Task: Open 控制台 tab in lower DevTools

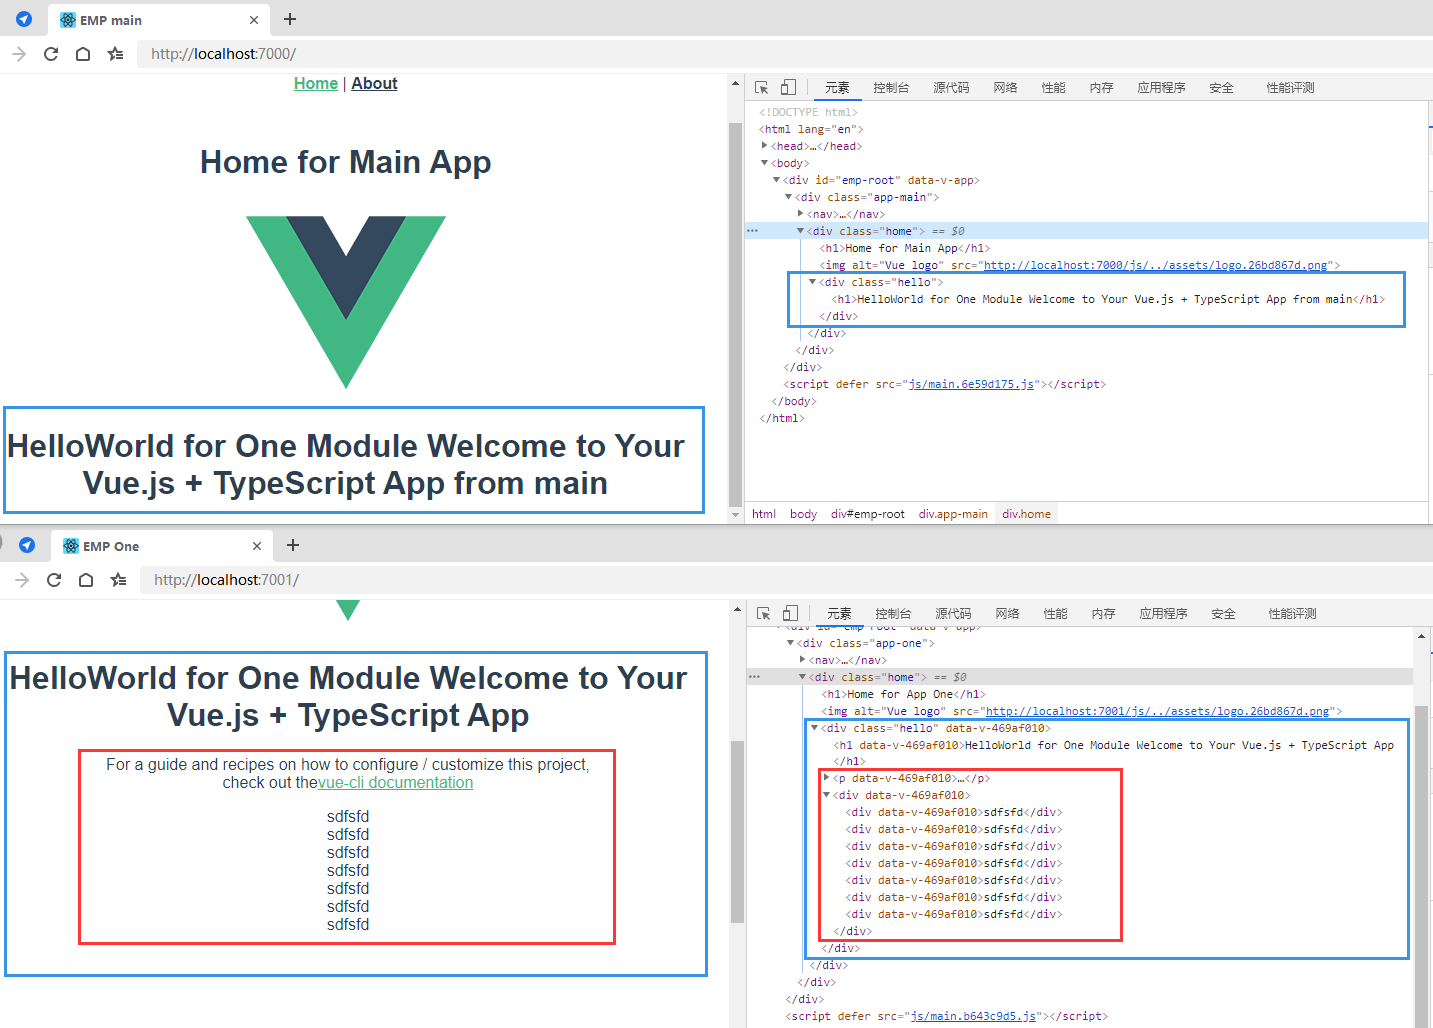Action: point(893,614)
